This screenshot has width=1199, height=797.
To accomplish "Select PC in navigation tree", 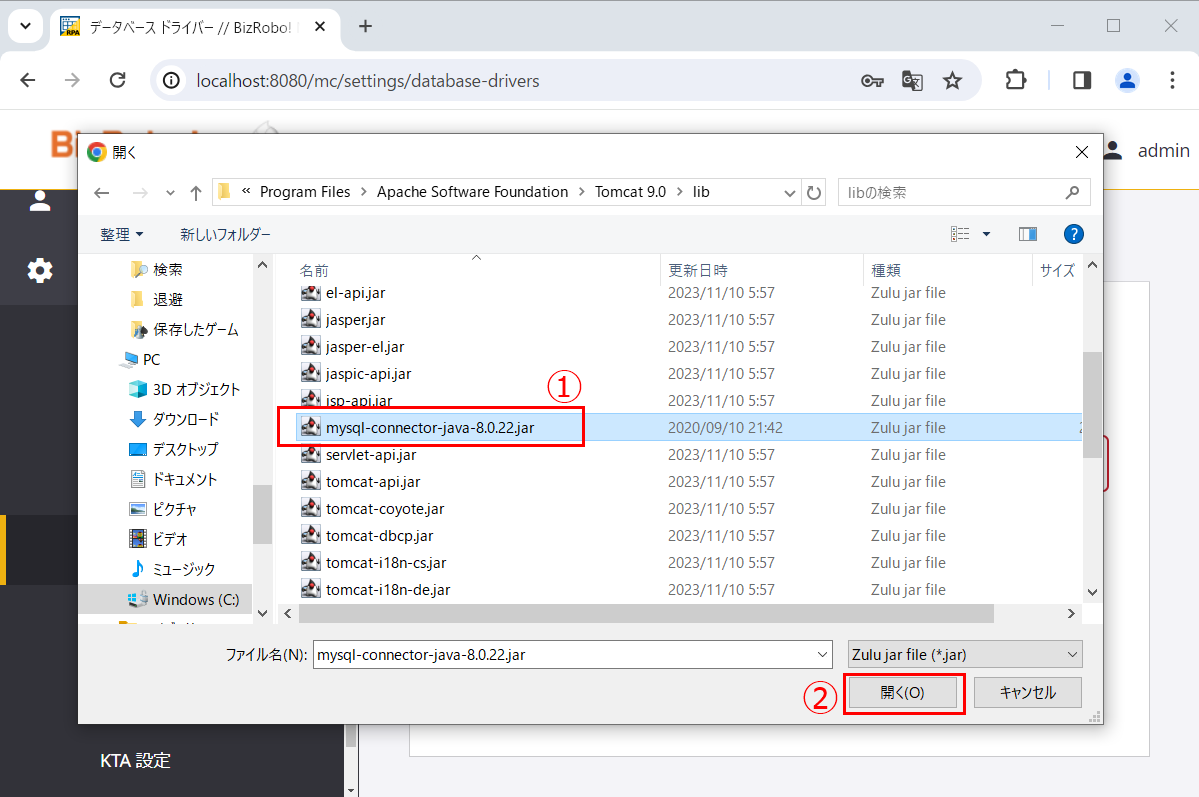I will (x=151, y=359).
